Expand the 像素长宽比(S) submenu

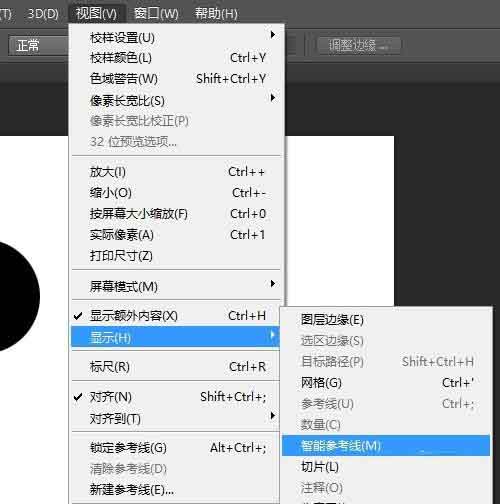176,100
